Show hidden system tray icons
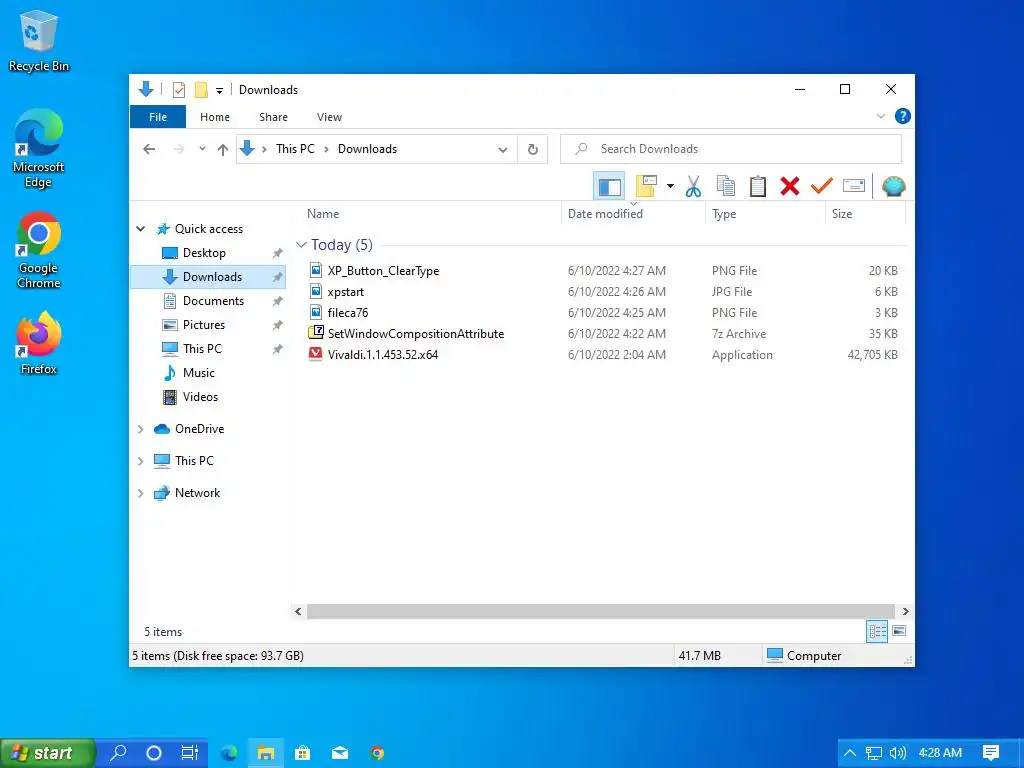The height and width of the screenshot is (768, 1024). [x=850, y=753]
